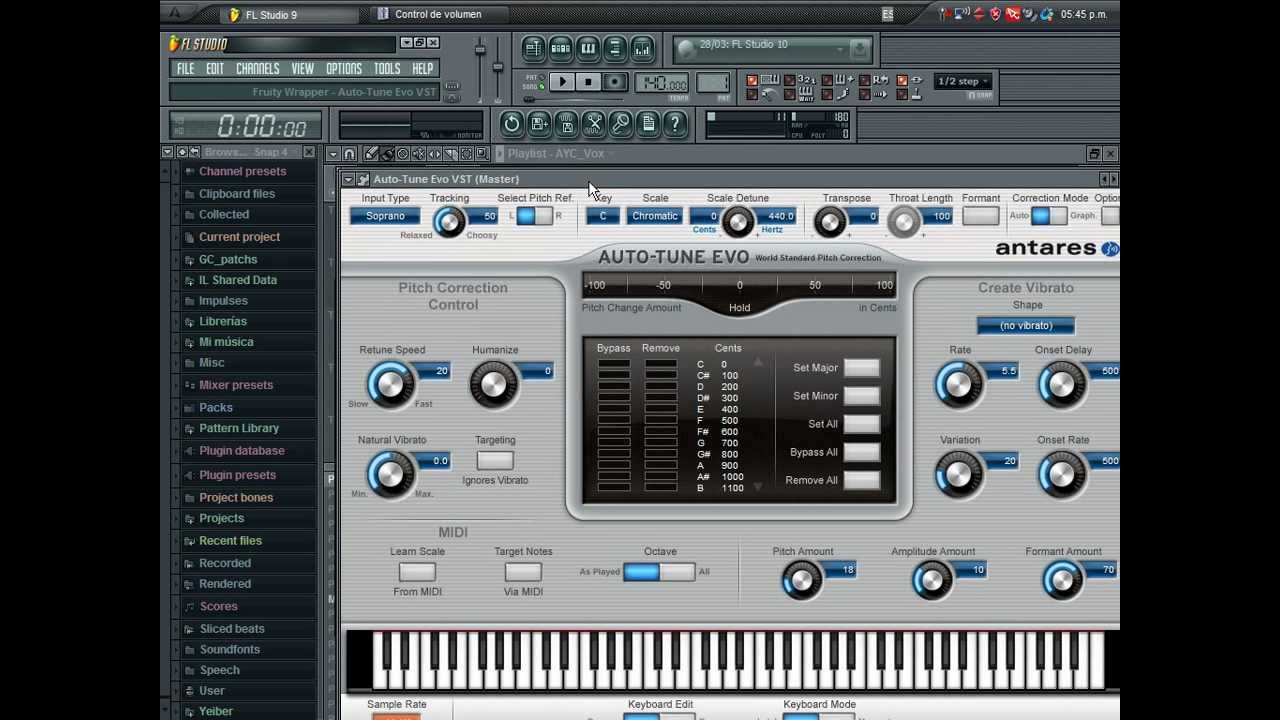Screen dimensions: 1280x720
Task: Select the playlist zoom tool
Action: pos(481,153)
